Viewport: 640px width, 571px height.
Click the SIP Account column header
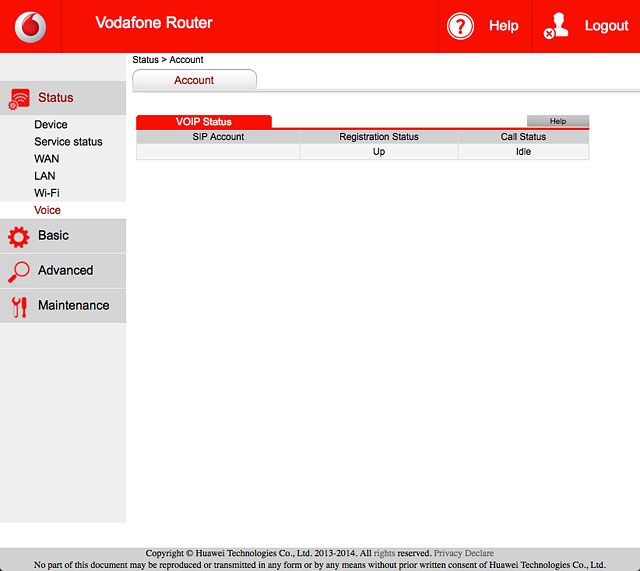pyautogui.click(x=218, y=137)
